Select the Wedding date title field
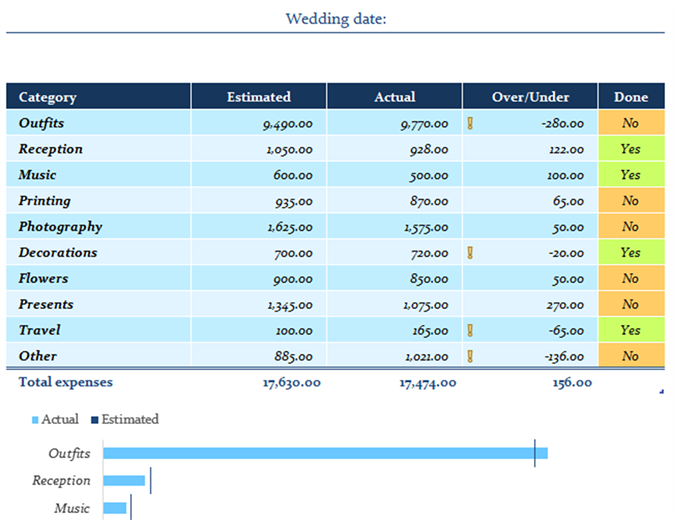The image size is (675, 520). 335,19
